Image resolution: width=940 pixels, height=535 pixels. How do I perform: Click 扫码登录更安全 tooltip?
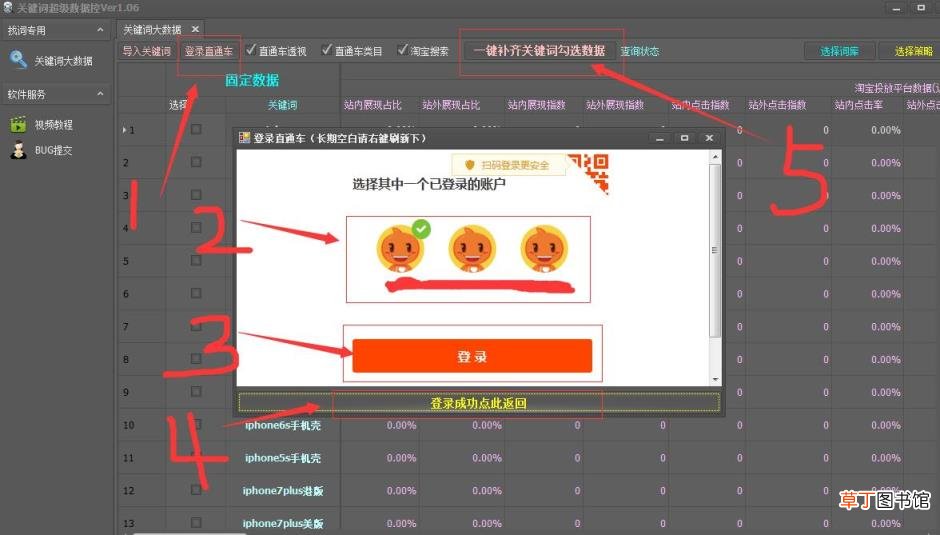pyautogui.click(x=509, y=165)
